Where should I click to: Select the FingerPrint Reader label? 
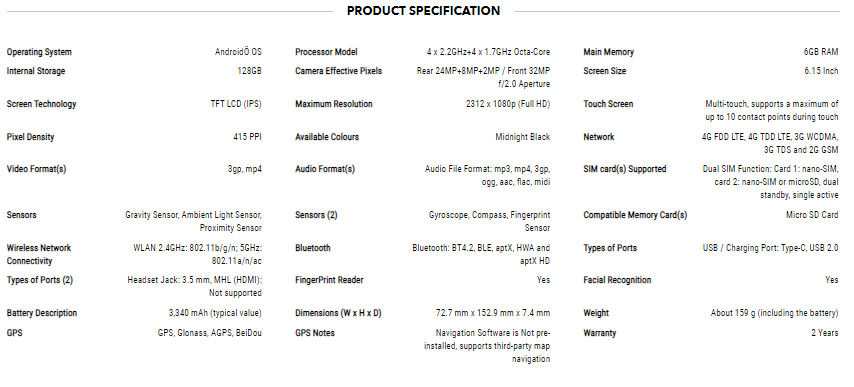pyautogui.click(x=329, y=280)
